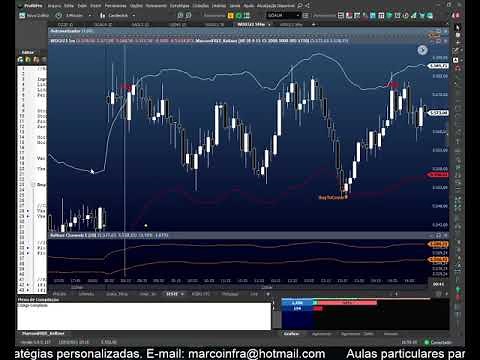
Task: Click the first layout icon in the top-right toolbar
Action: (341, 15)
